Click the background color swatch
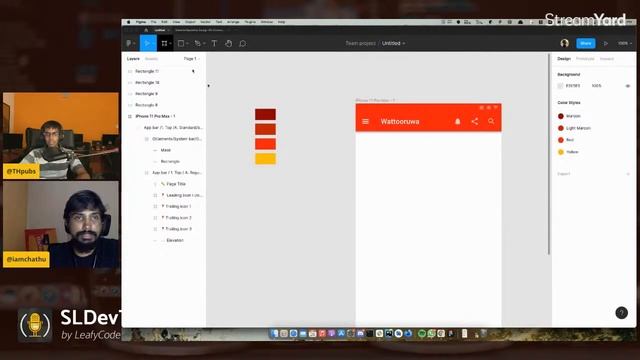The width and height of the screenshot is (640, 360). coord(560,86)
